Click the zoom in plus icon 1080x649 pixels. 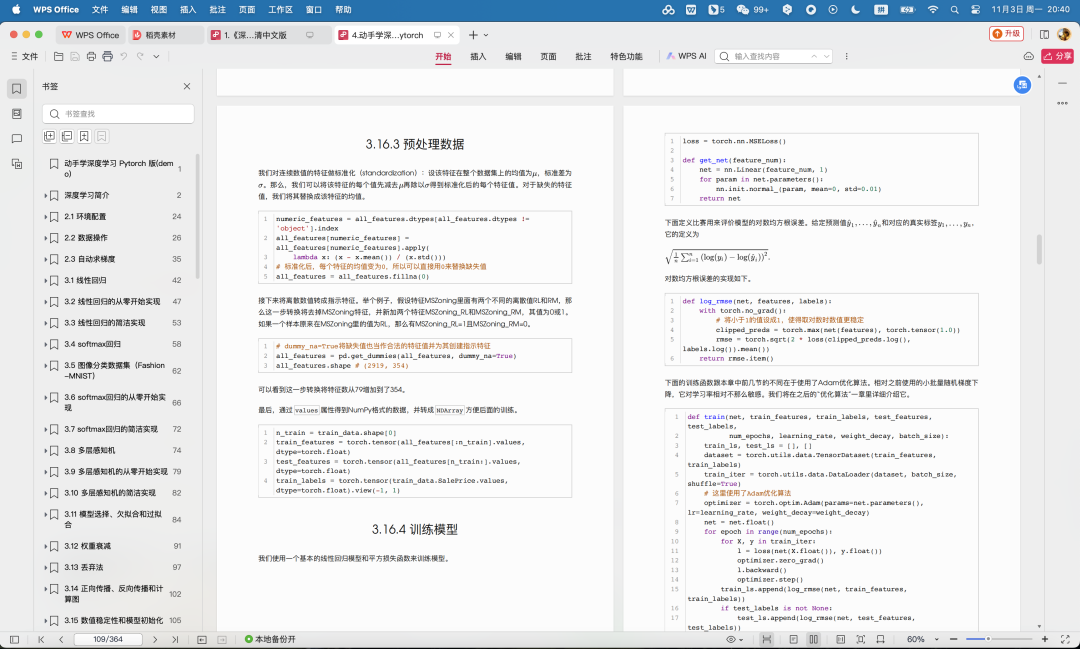(1045, 639)
